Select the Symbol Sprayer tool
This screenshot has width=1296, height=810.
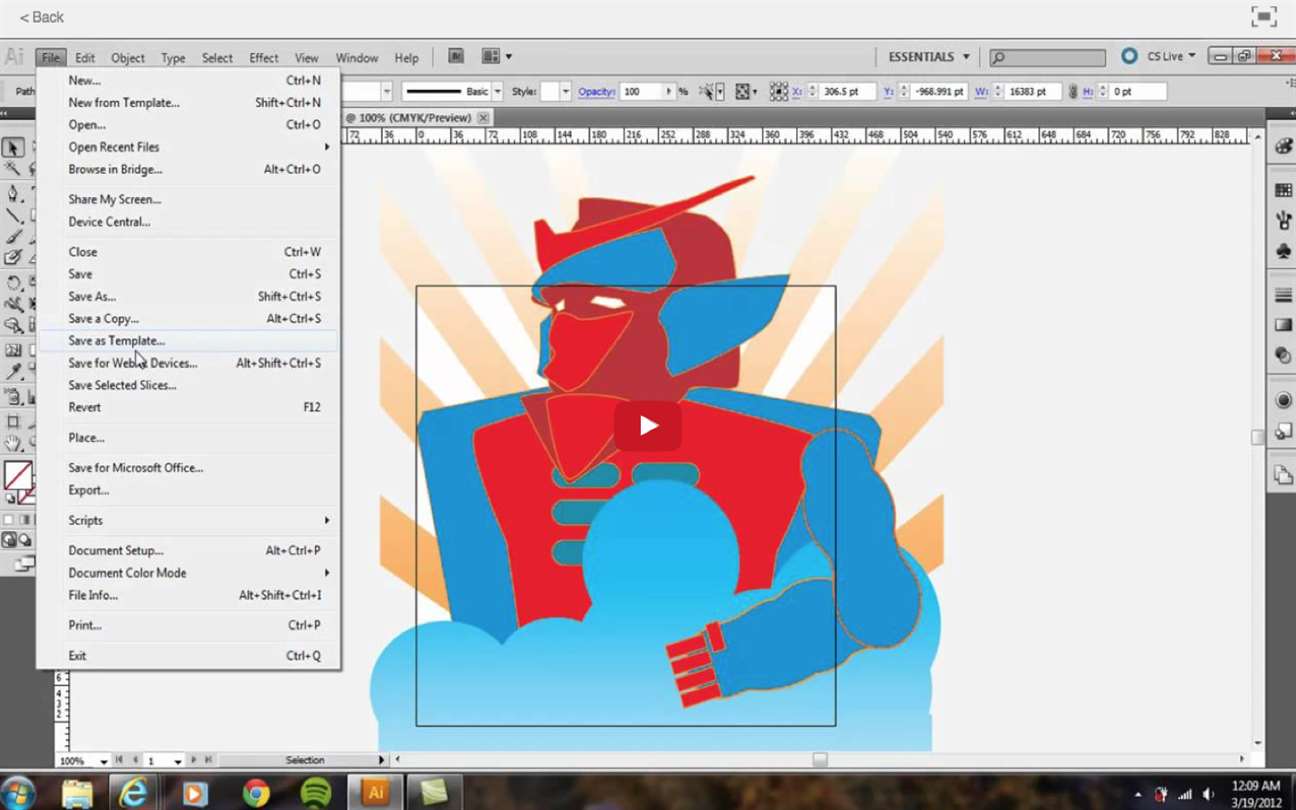click(x=13, y=397)
